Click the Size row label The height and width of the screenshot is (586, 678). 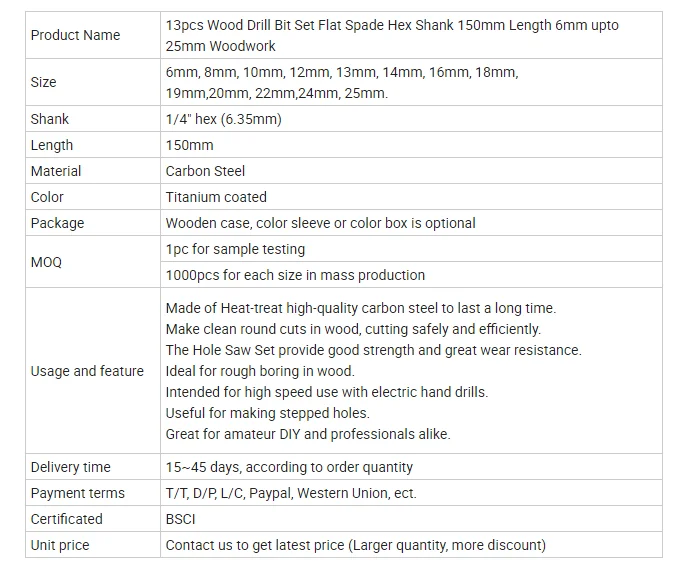click(44, 82)
